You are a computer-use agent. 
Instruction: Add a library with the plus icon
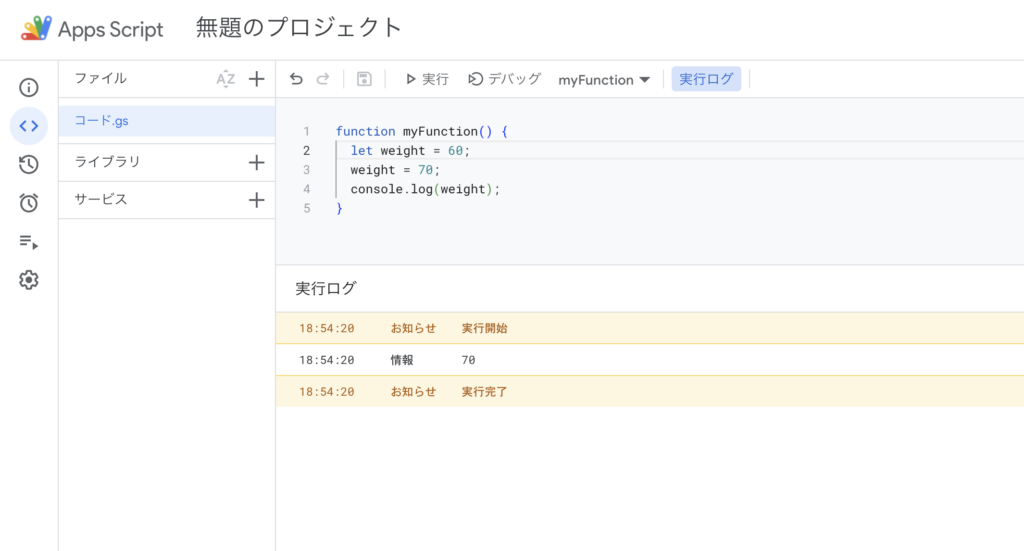point(256,162)
